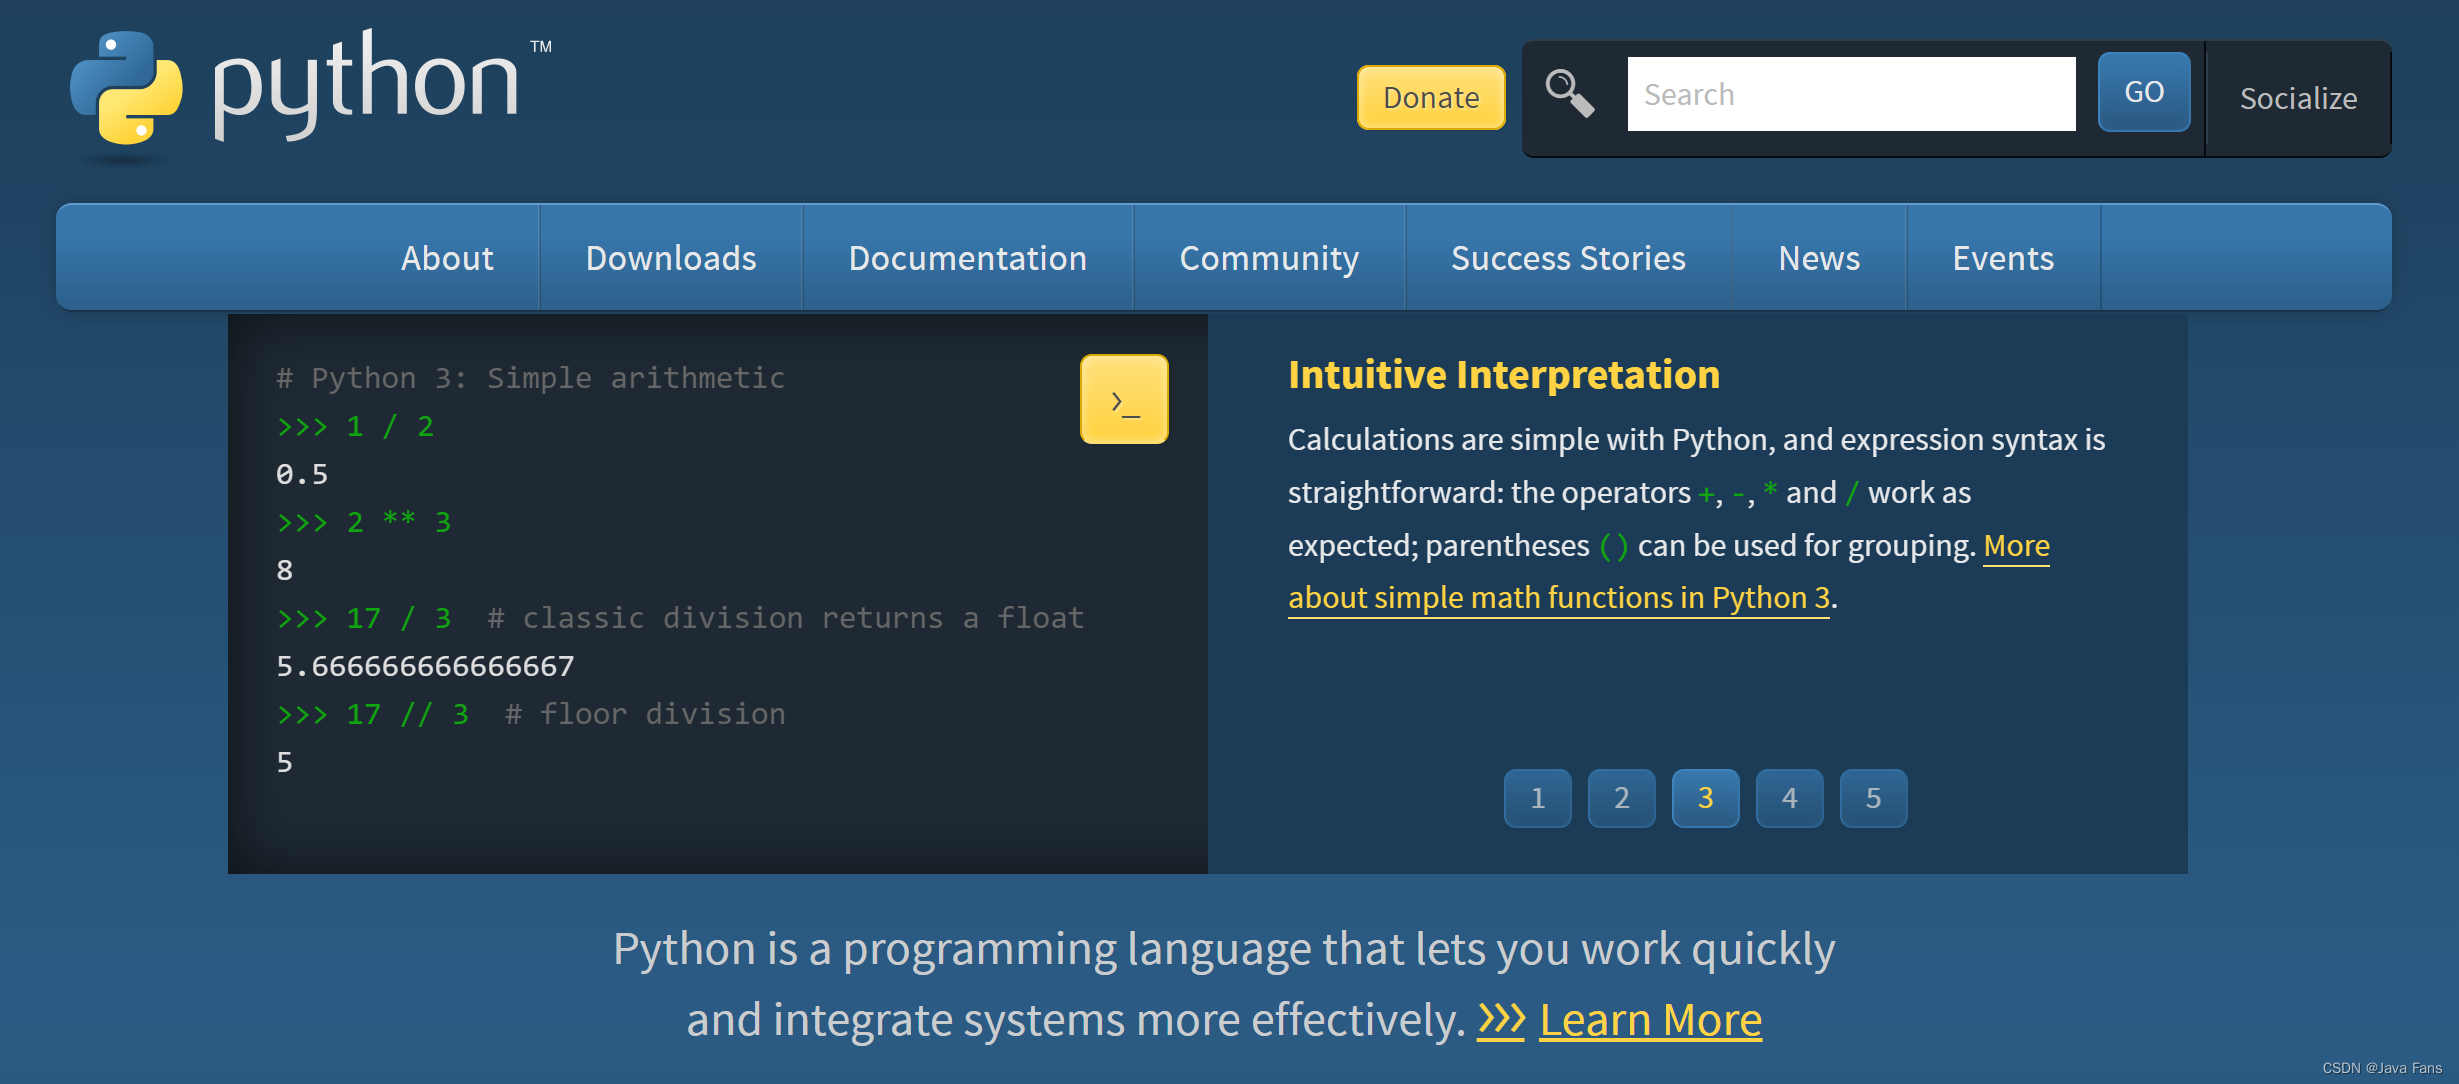Viewport: 2459px width, 1084px height.
Task: Switch to slide 2
Action: pyautogui.click(x=1622, y=798)
